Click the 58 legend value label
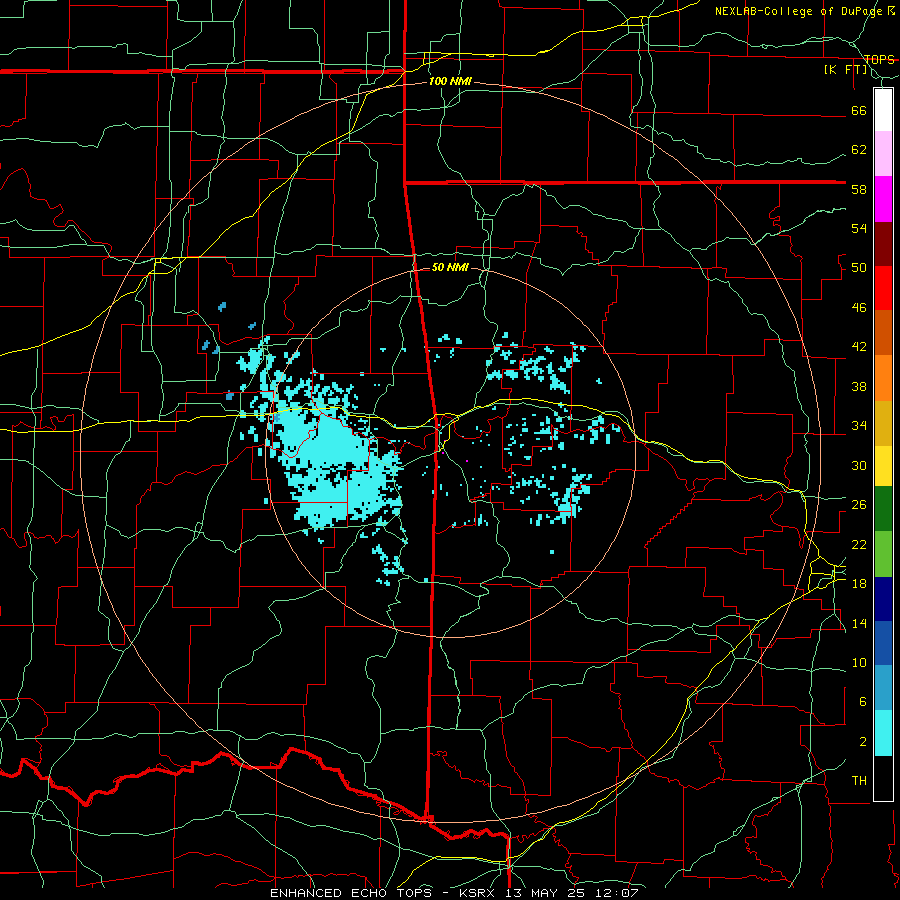The width and height of the screenshot is (900, 900). (x=859, y=189)
